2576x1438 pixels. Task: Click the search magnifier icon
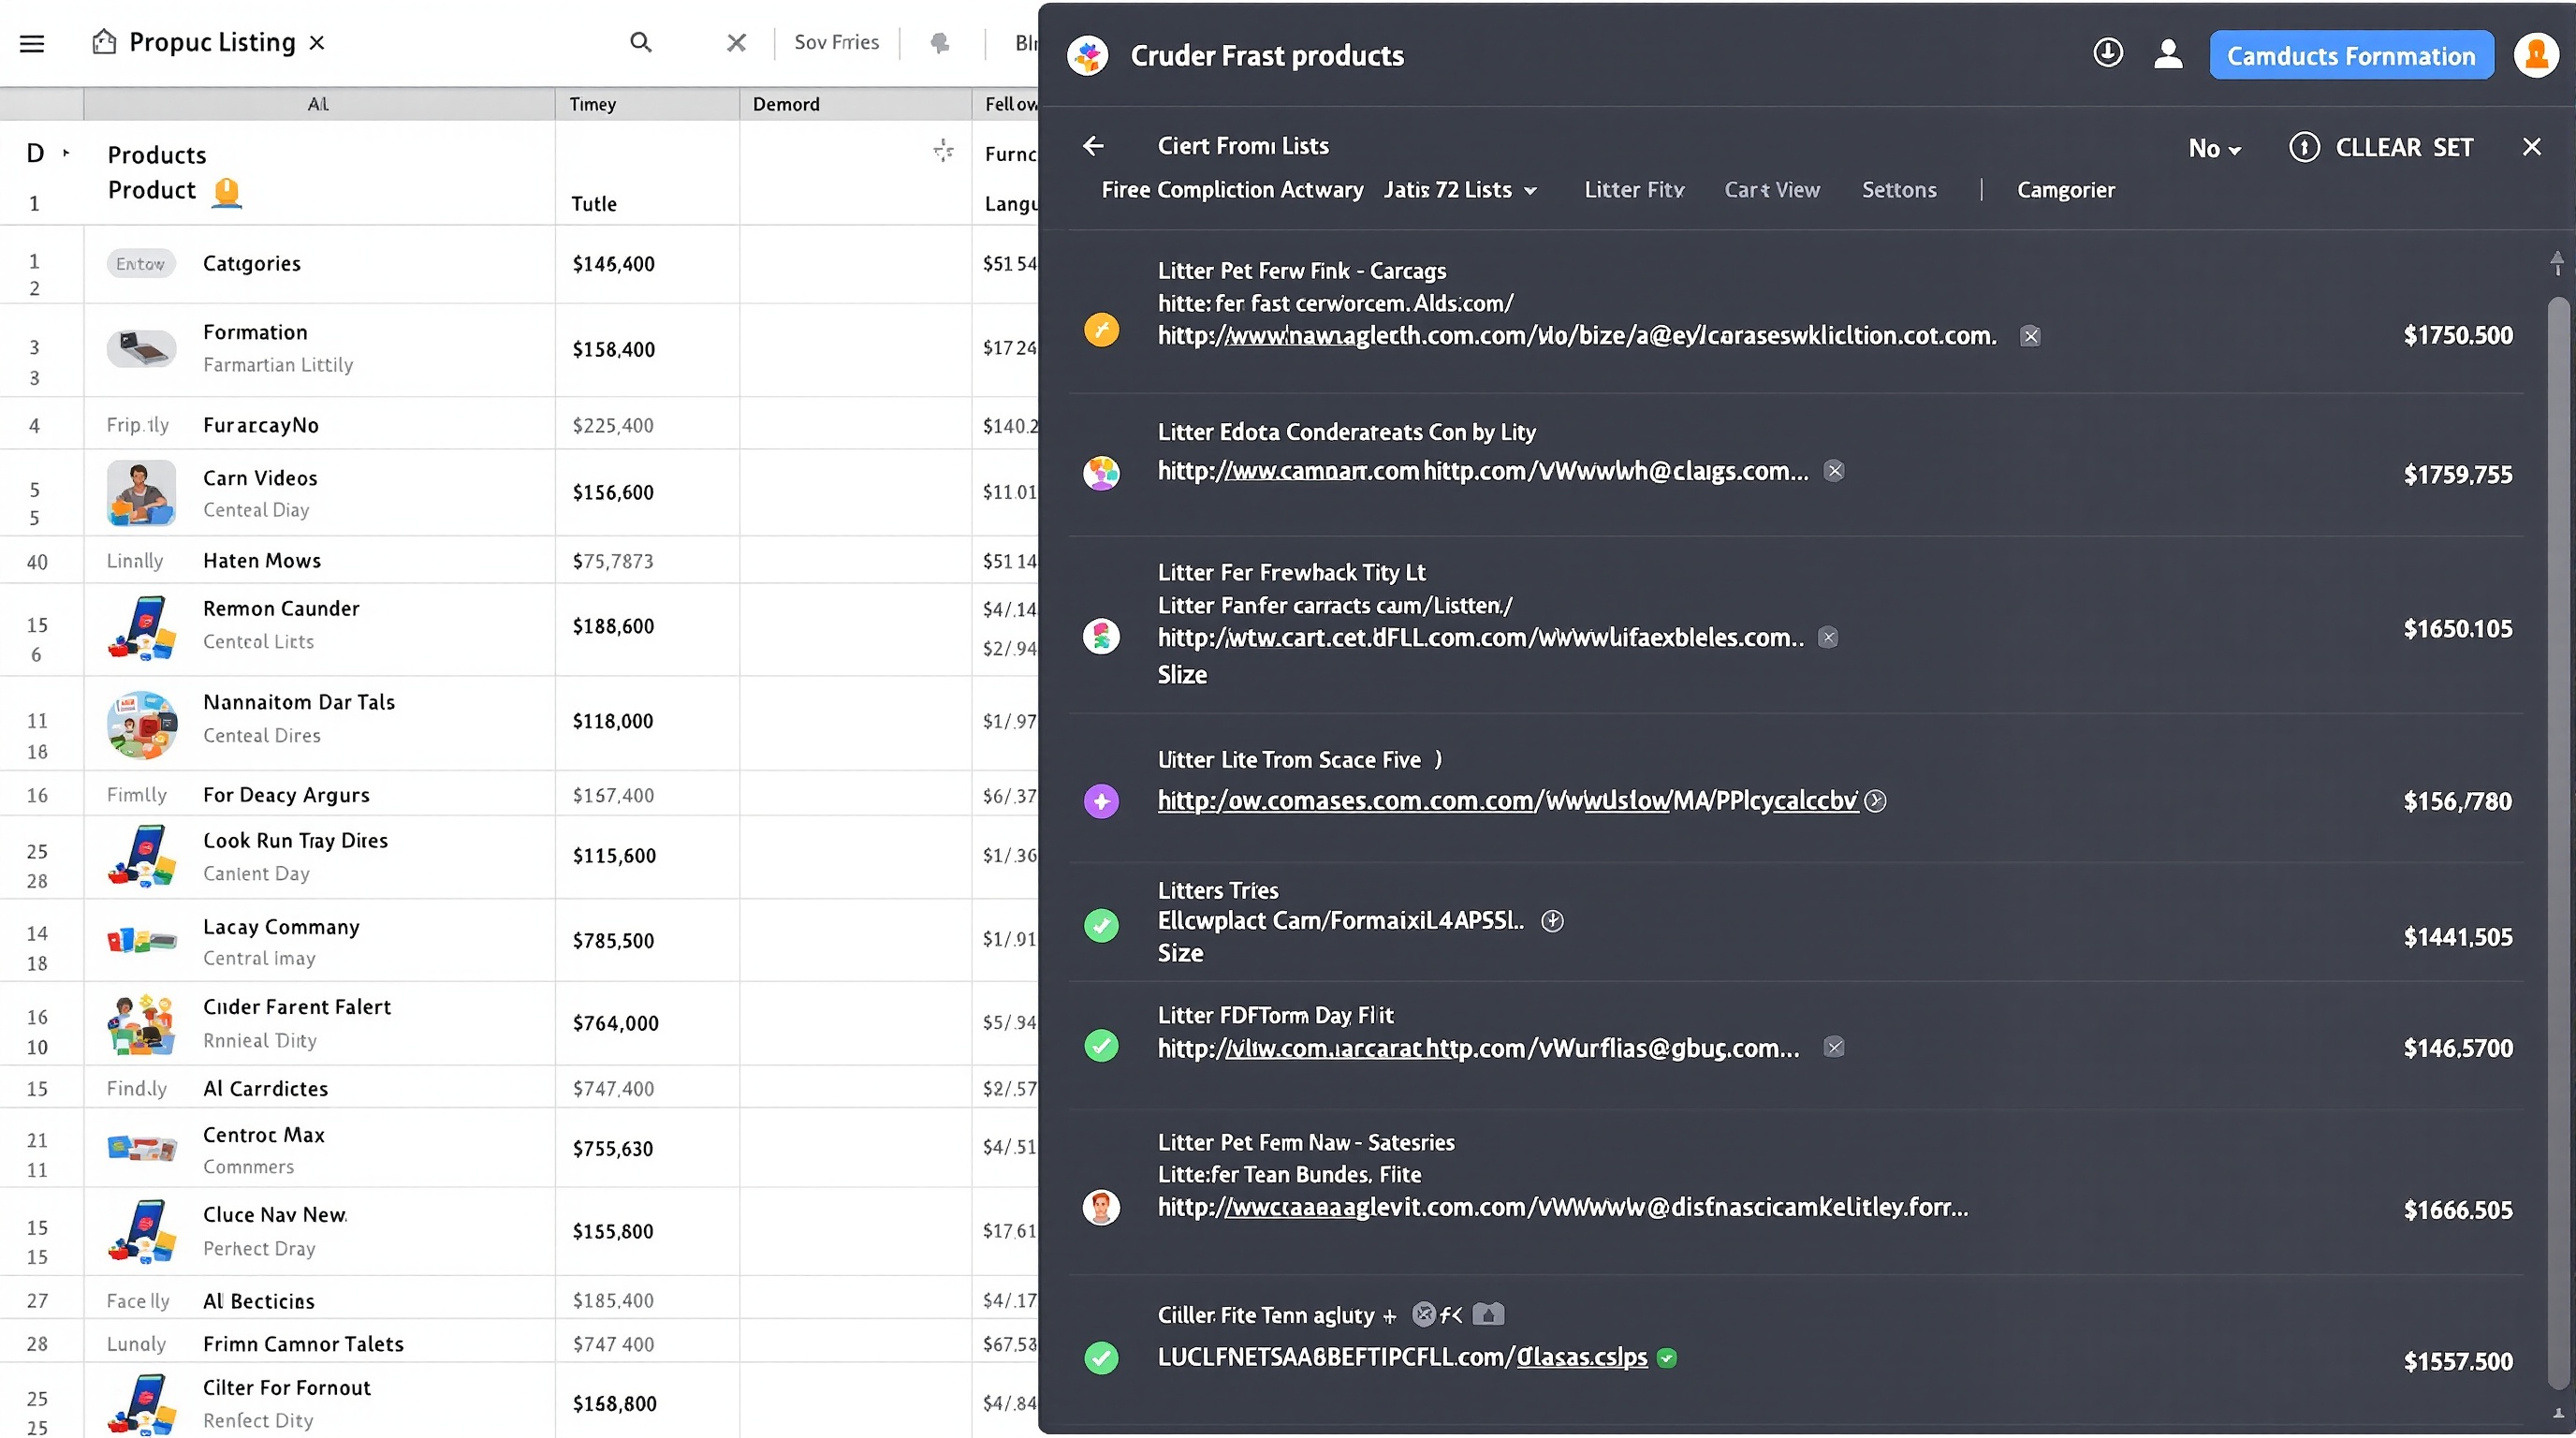point(641,42)
